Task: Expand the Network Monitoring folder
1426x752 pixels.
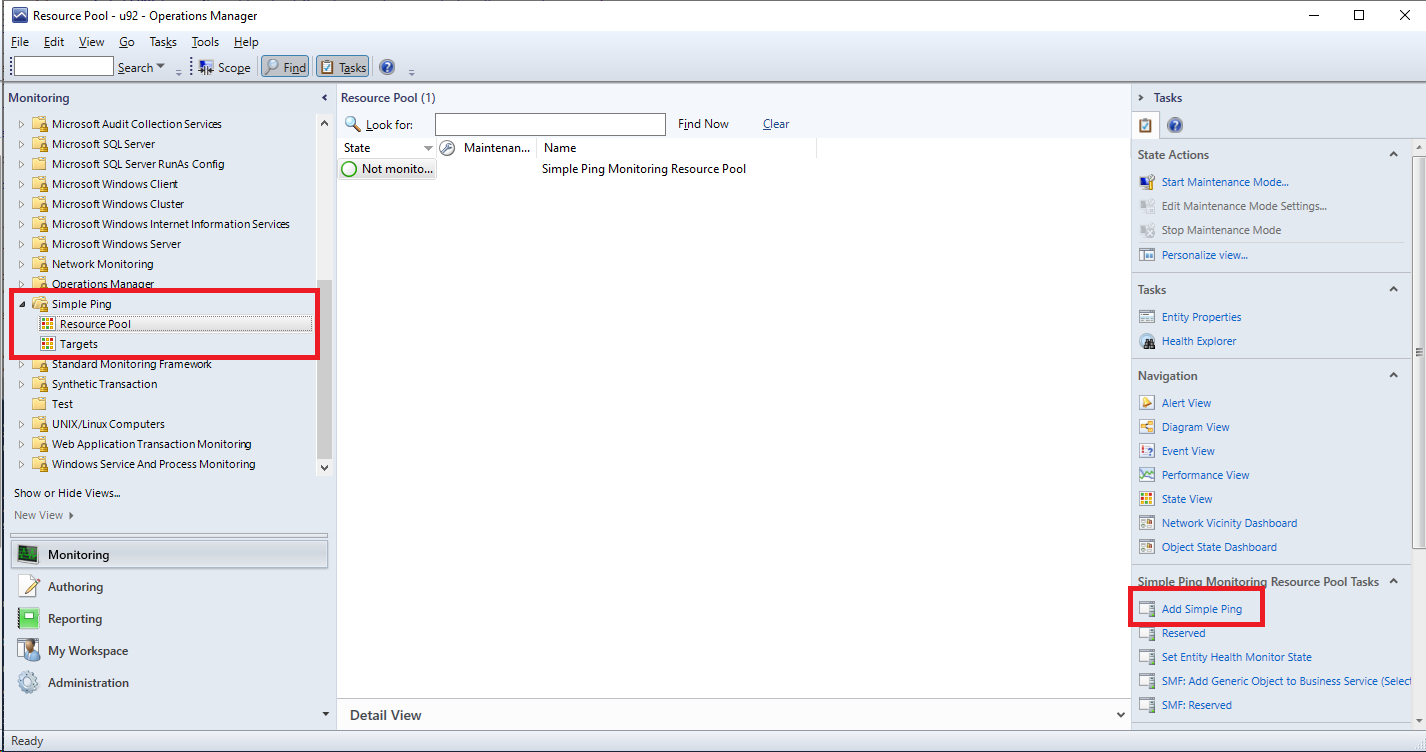Action: click(22, 264)
